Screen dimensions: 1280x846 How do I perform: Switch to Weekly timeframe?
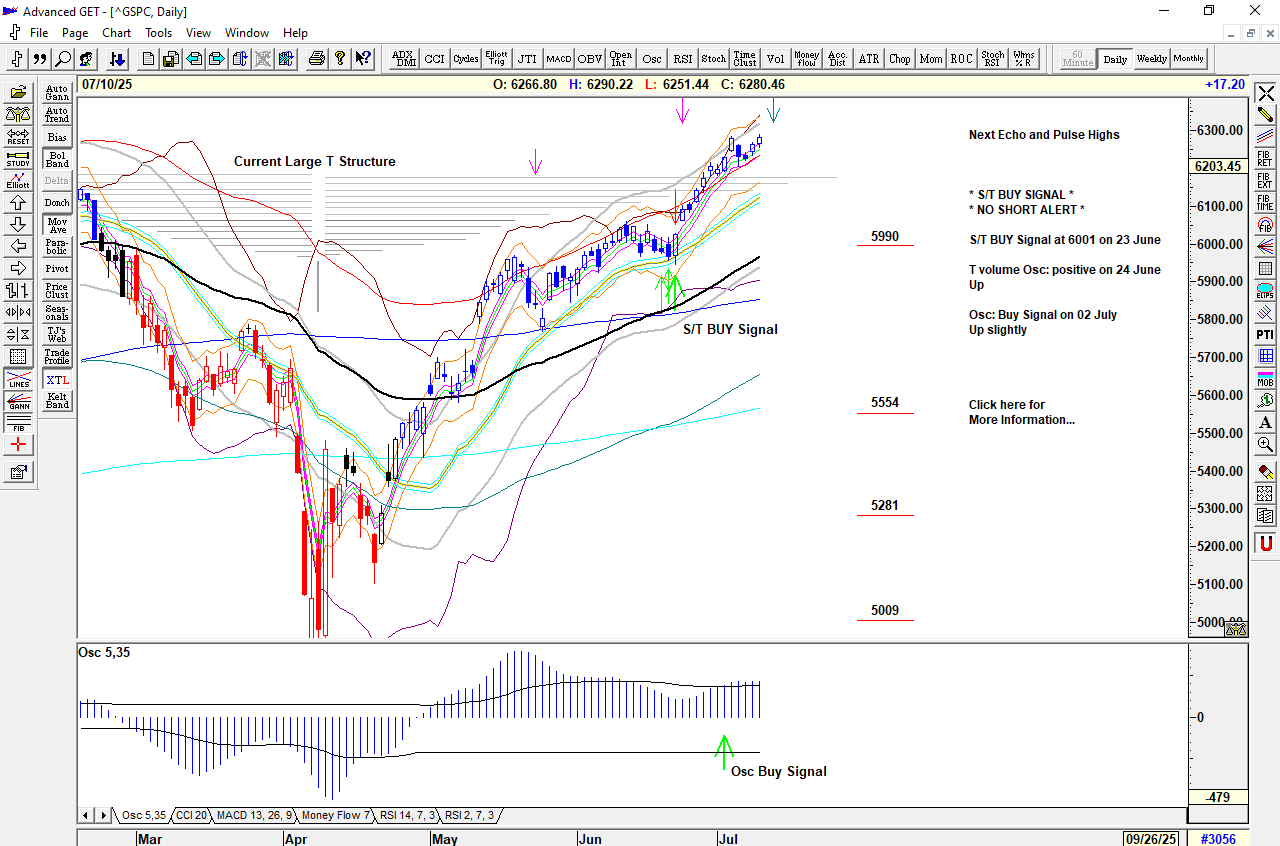(1151, 59)
